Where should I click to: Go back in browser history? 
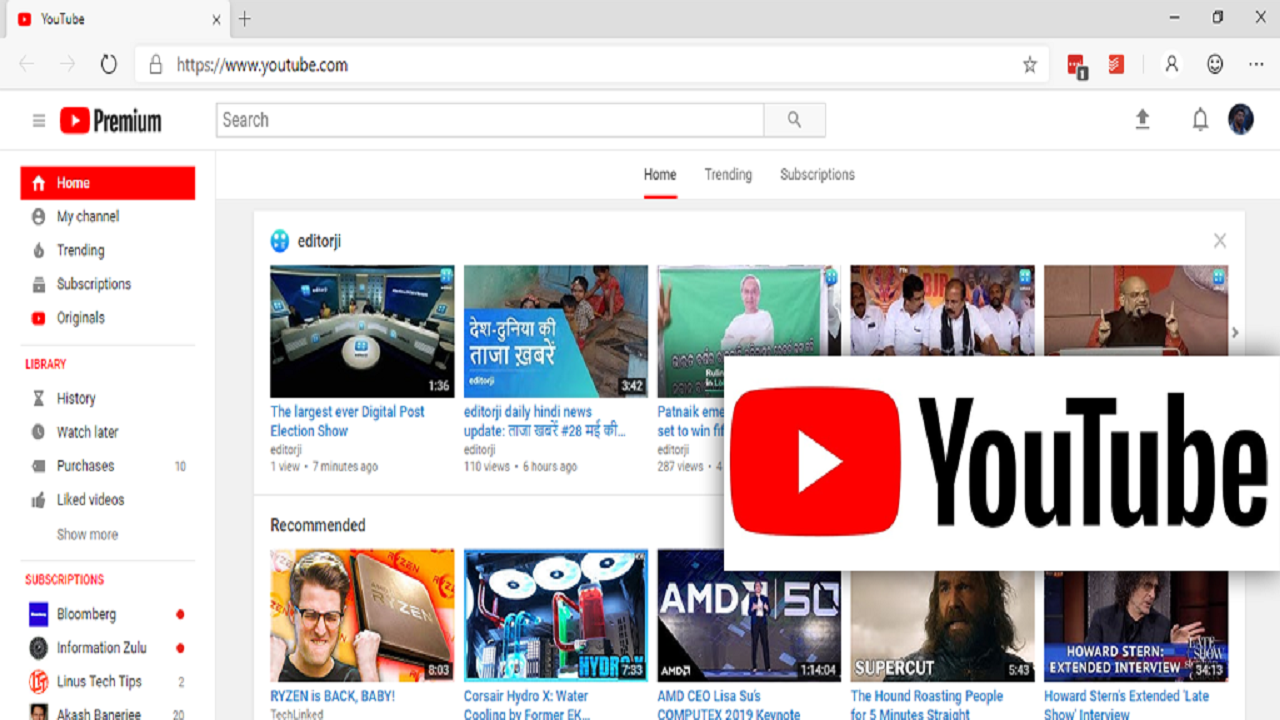click(x=27, y=65)
